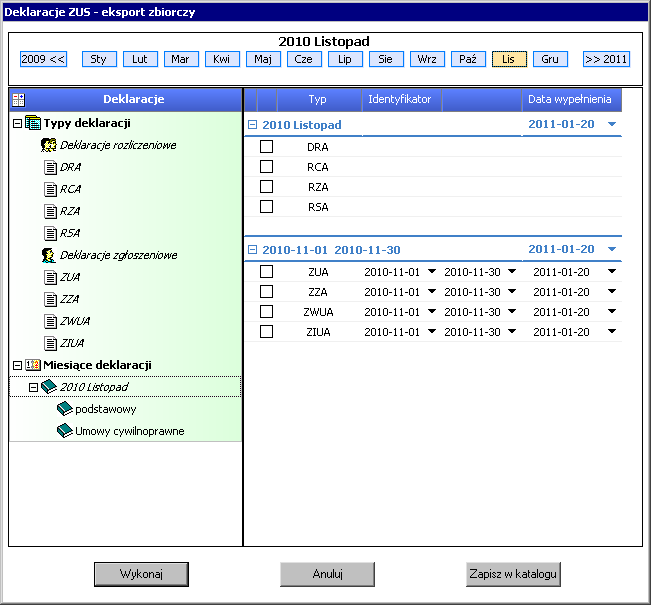The height and width of the screenshot is (605, 651).
Task: Select Deklaracje rozliczeniowe tree item
Action: click(118, 145)
